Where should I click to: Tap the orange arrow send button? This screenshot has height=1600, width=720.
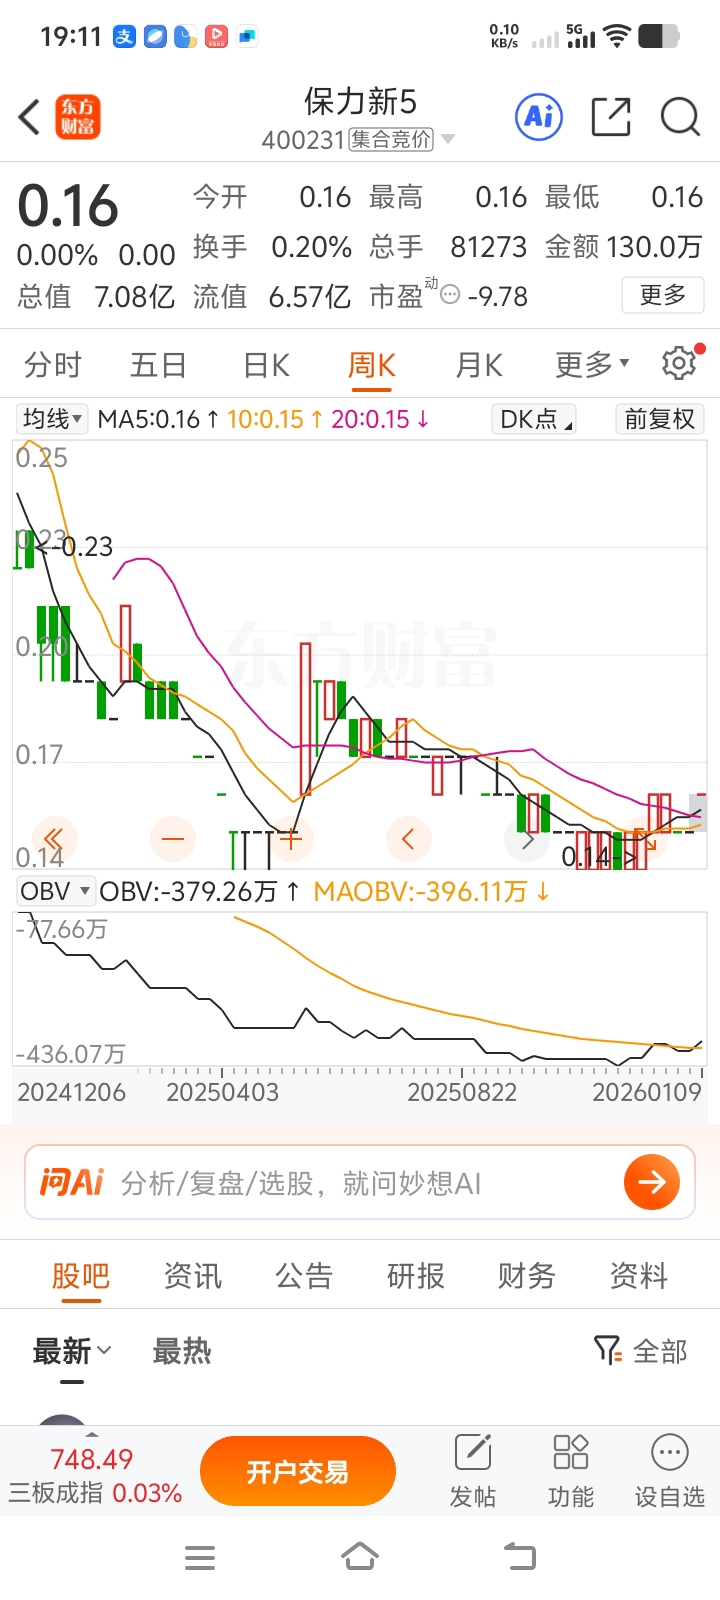[x=652, y=1182]
